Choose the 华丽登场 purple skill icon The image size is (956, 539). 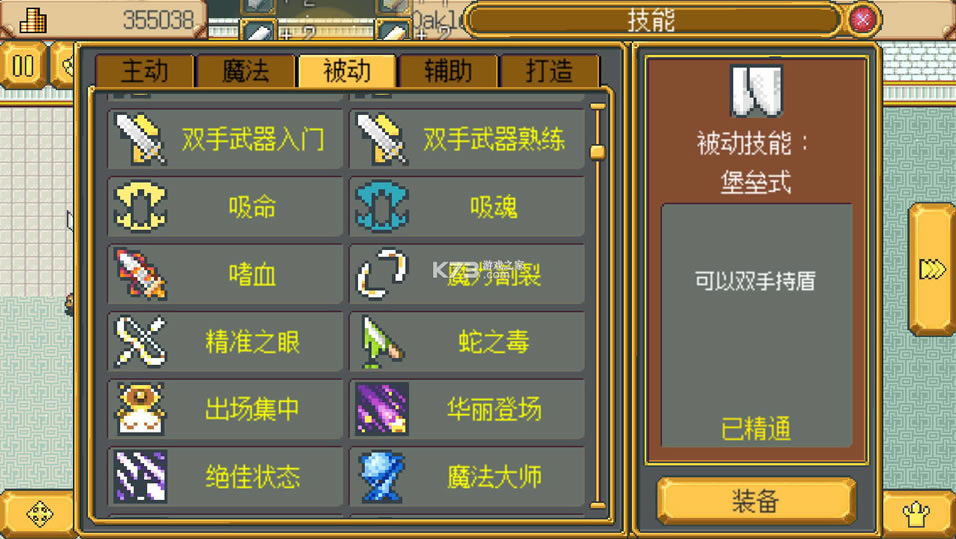click(x=382, y=409)
